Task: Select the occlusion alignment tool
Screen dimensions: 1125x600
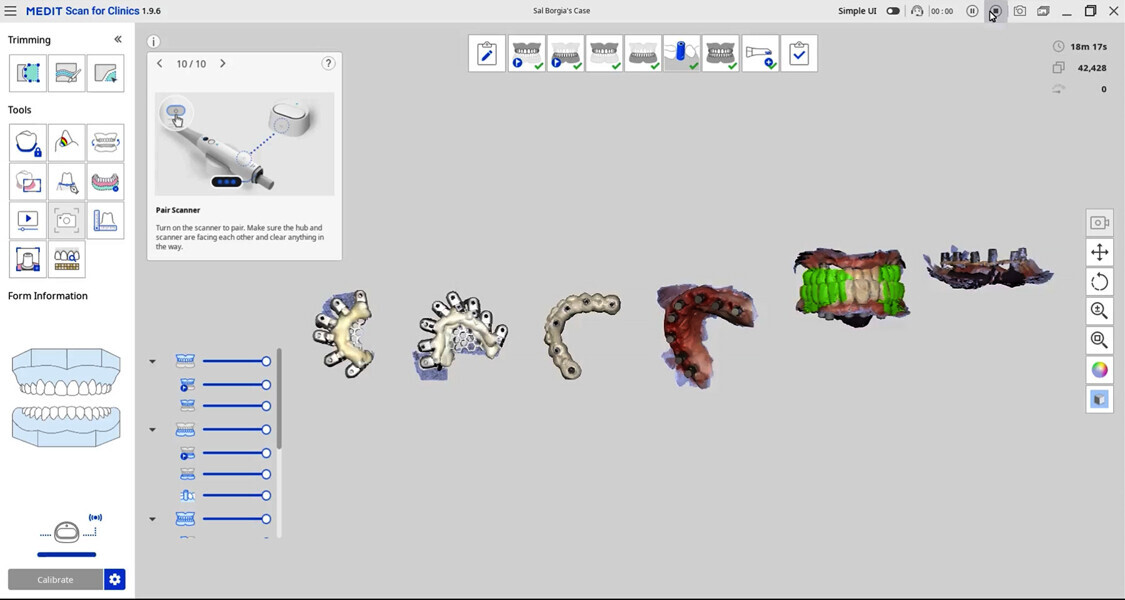Action: pos(105,142)
